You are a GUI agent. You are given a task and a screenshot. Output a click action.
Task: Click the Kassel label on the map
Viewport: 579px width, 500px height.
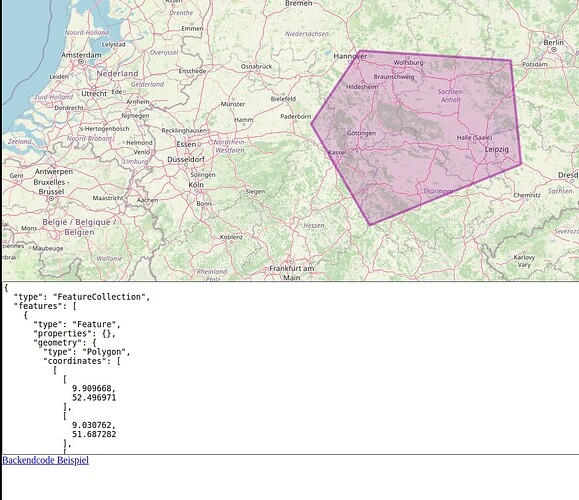(x=337, y=152)
